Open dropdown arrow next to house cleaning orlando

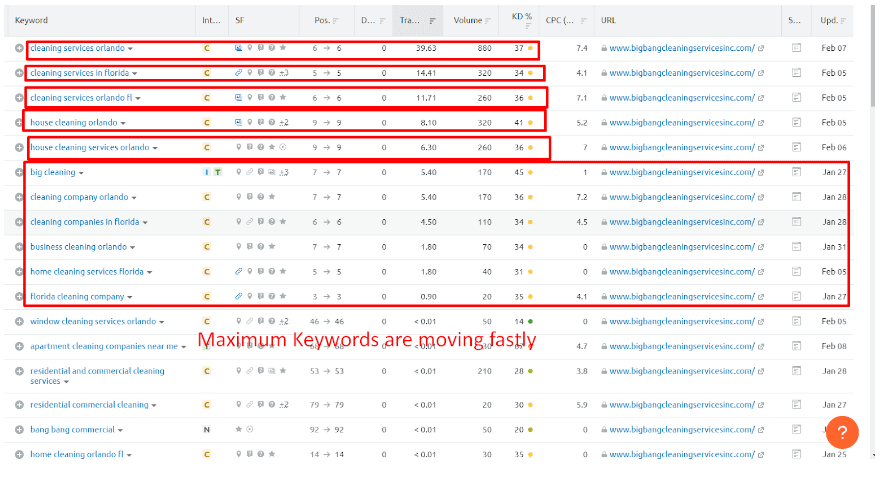(x=123, y=123)
